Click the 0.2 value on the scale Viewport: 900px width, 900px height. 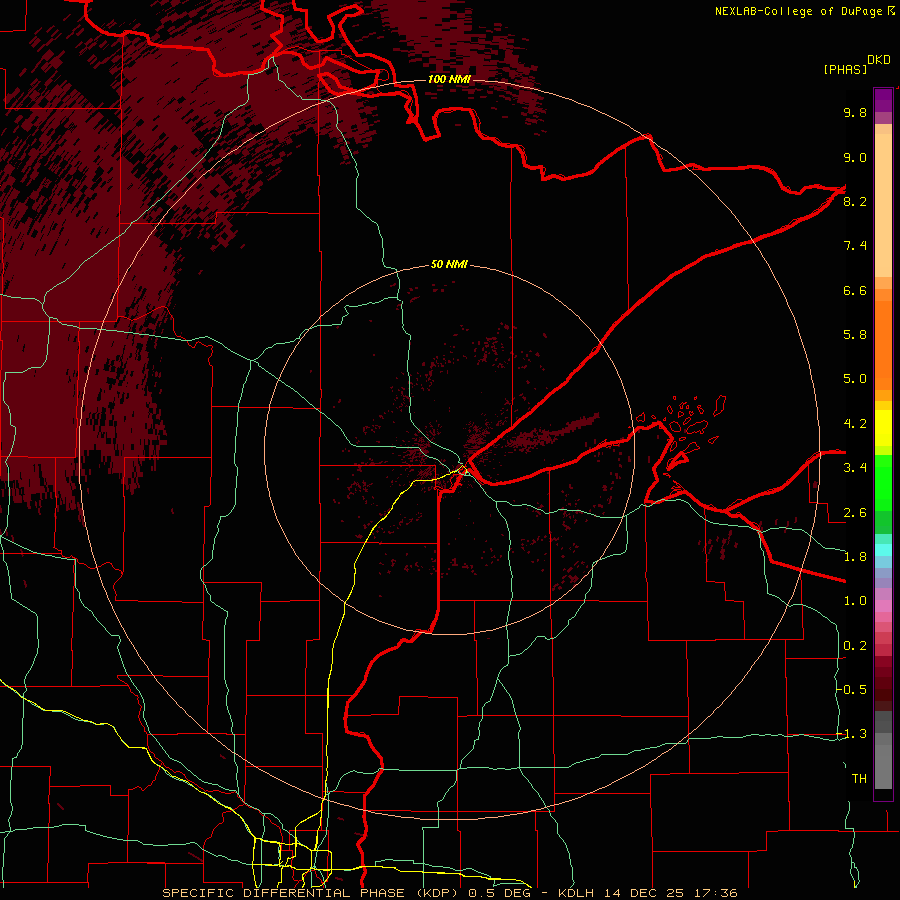pos(855,646)
